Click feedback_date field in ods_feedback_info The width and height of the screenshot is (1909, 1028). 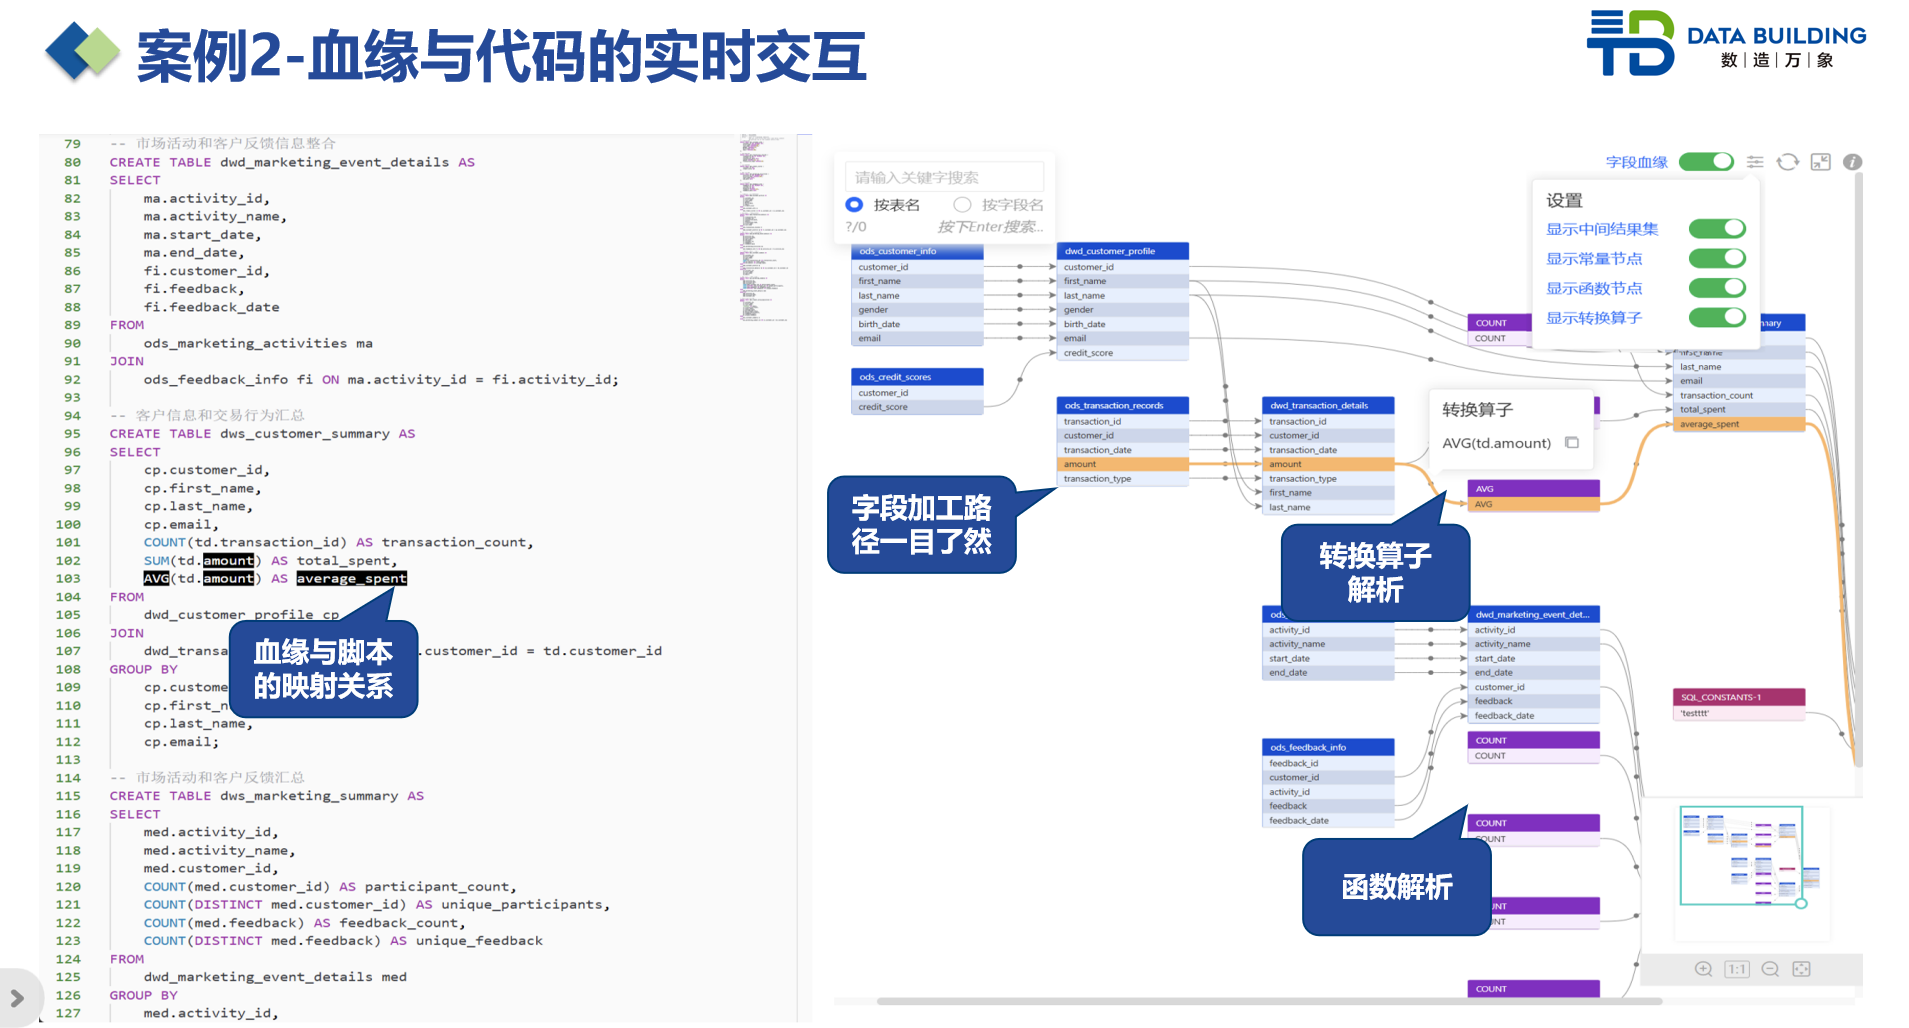coord(1328,821)
